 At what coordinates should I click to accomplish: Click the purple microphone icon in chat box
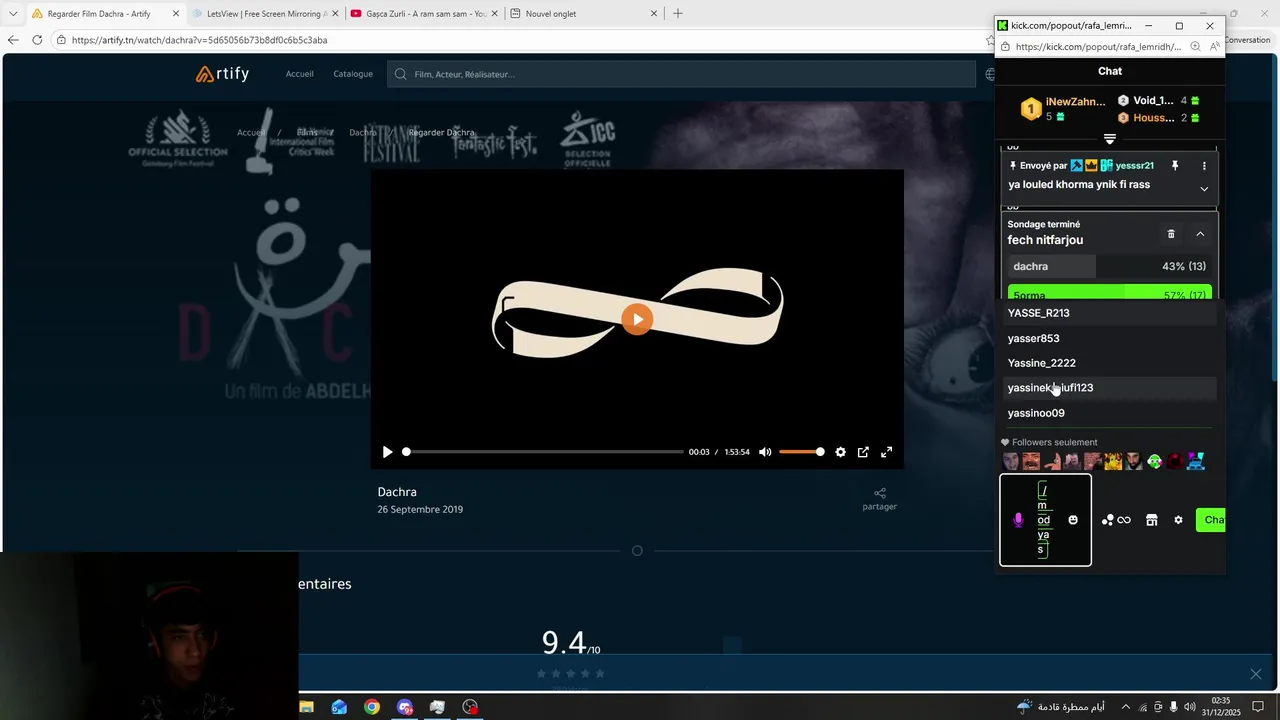tap(1018, 520)
